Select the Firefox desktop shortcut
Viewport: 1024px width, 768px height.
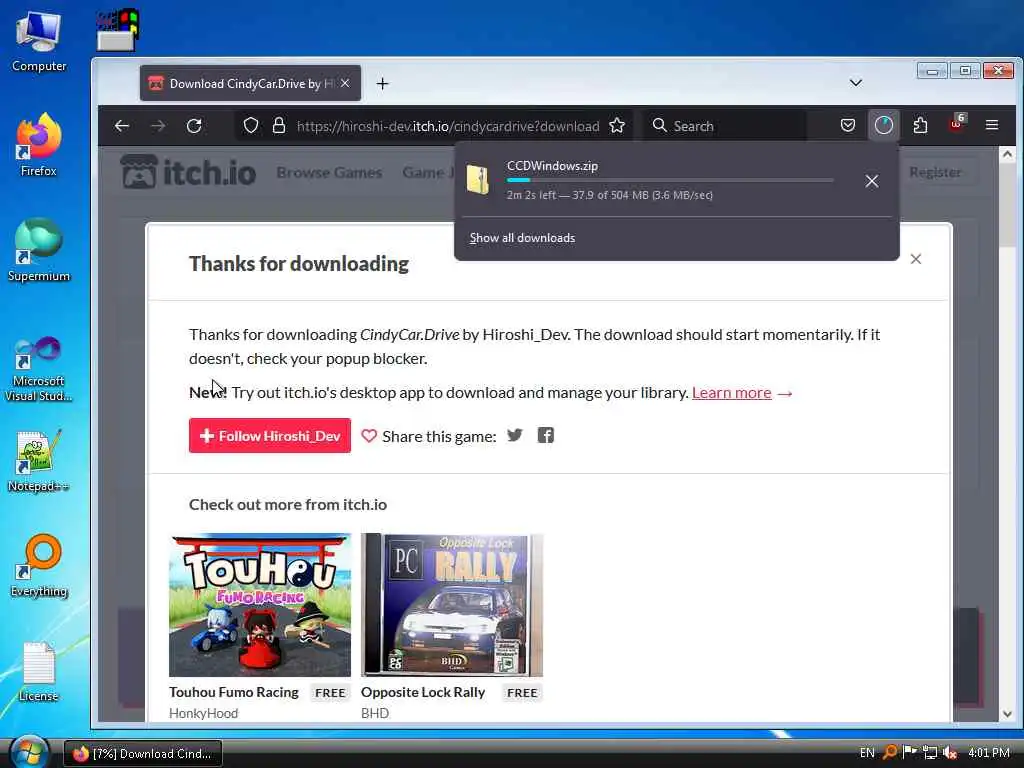tap(39, 146)
